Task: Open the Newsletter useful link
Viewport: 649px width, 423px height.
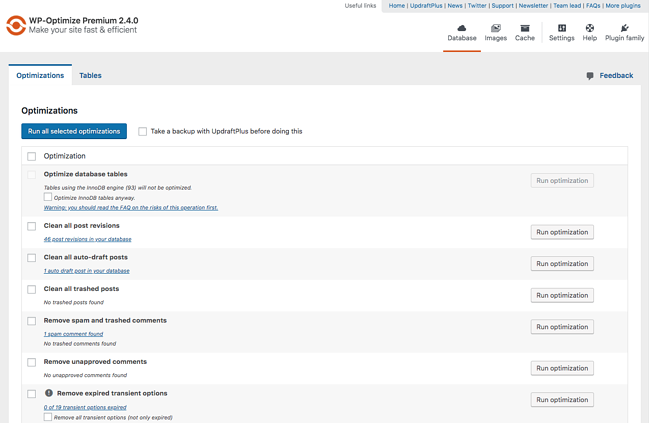Action: pyautogui.click(x=533, y=5)
